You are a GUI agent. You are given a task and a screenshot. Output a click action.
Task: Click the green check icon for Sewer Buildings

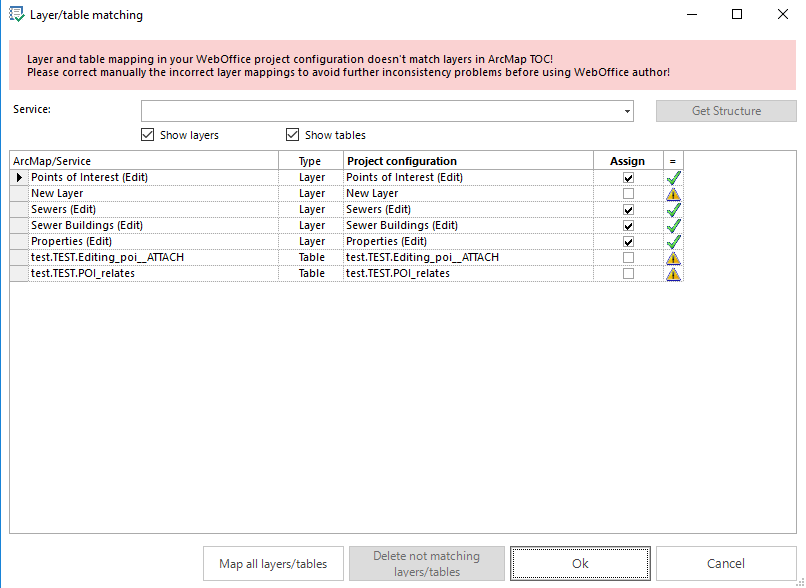(673, 225)
